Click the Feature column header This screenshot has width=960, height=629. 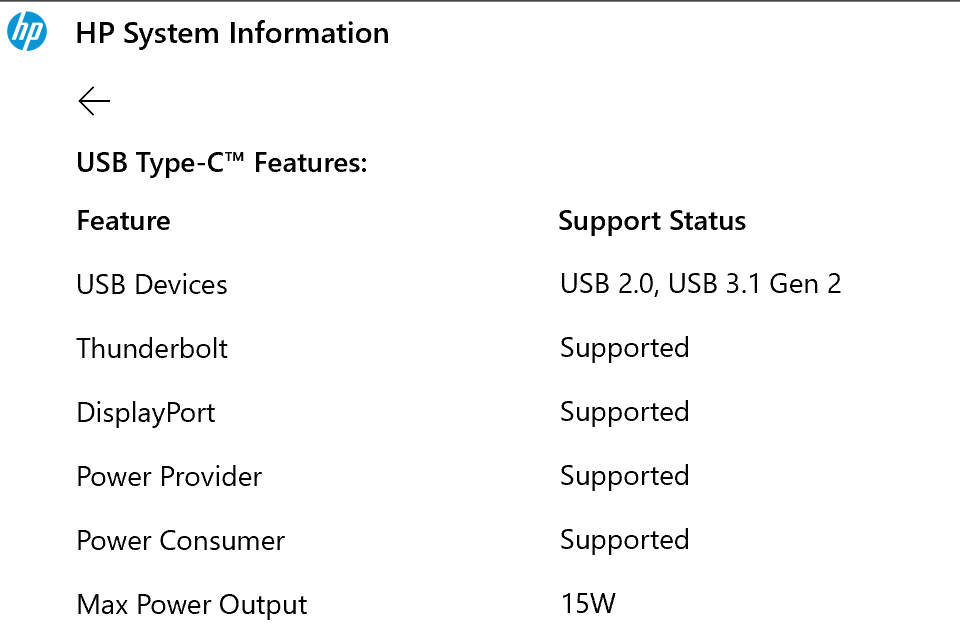[x=123, y=221]
